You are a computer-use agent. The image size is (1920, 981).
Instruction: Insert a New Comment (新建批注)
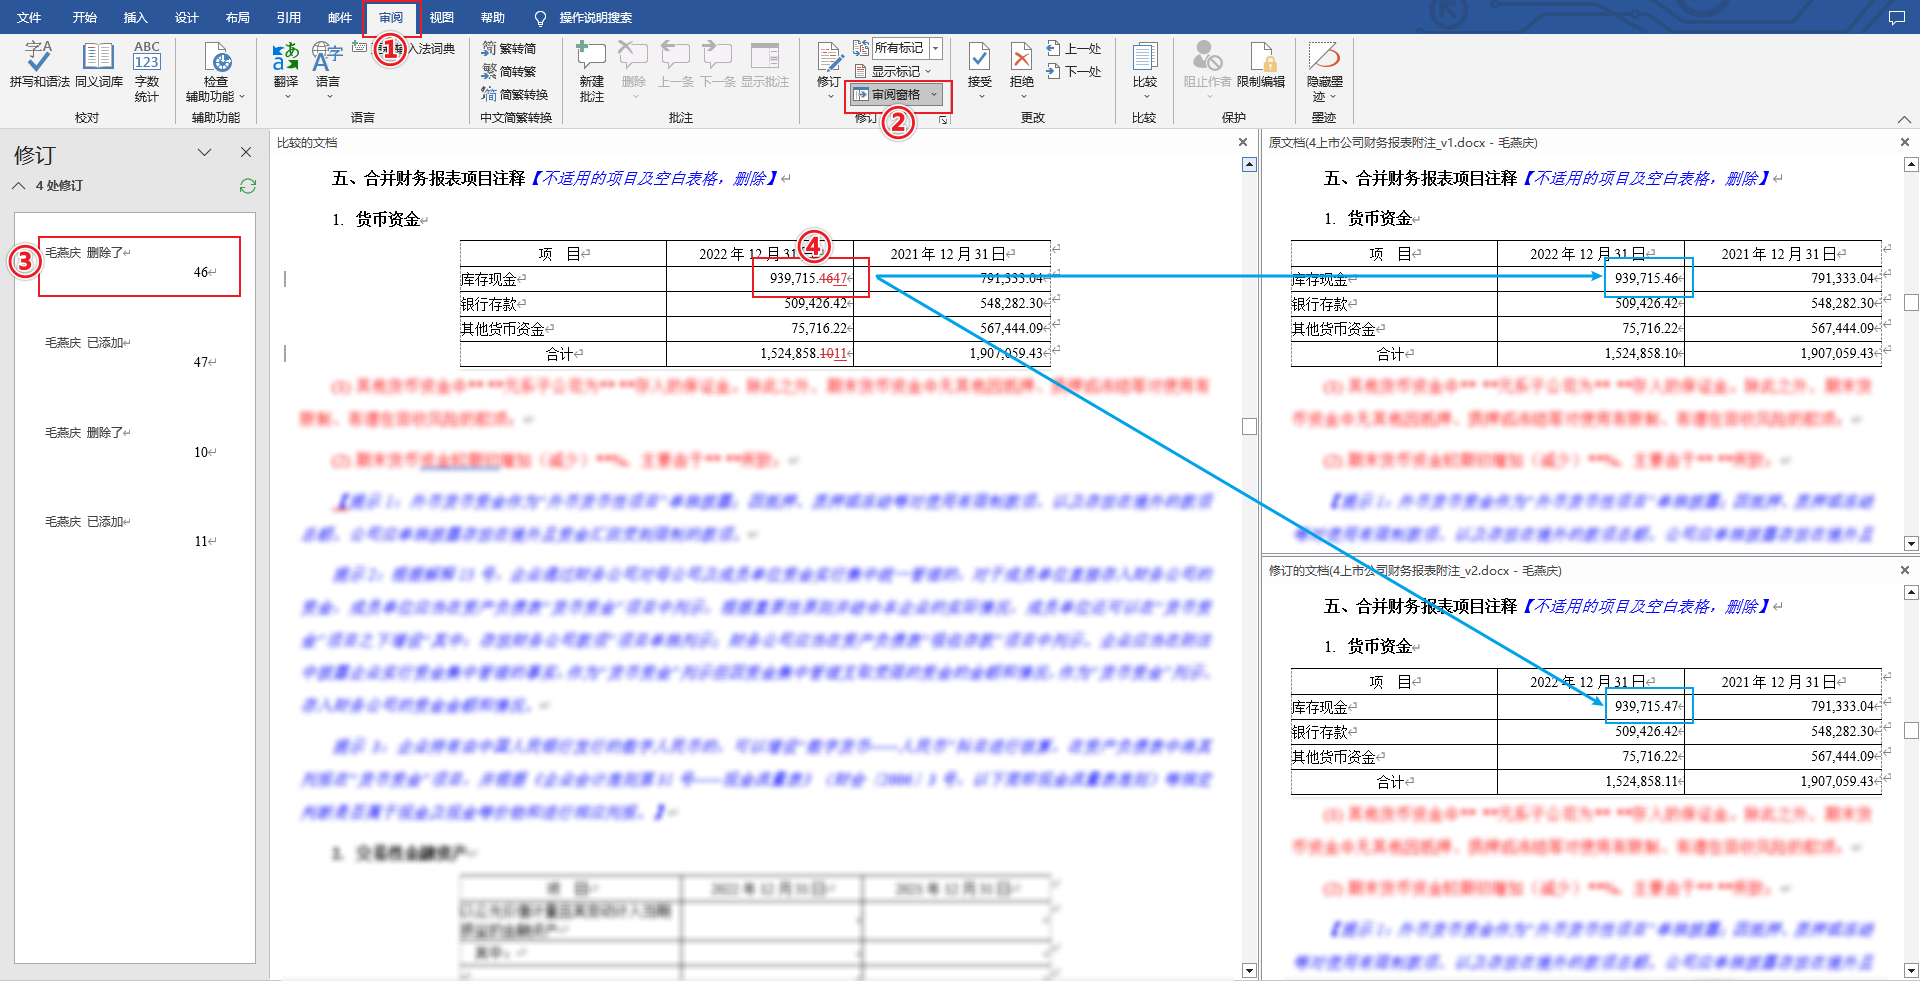(591, 70)
